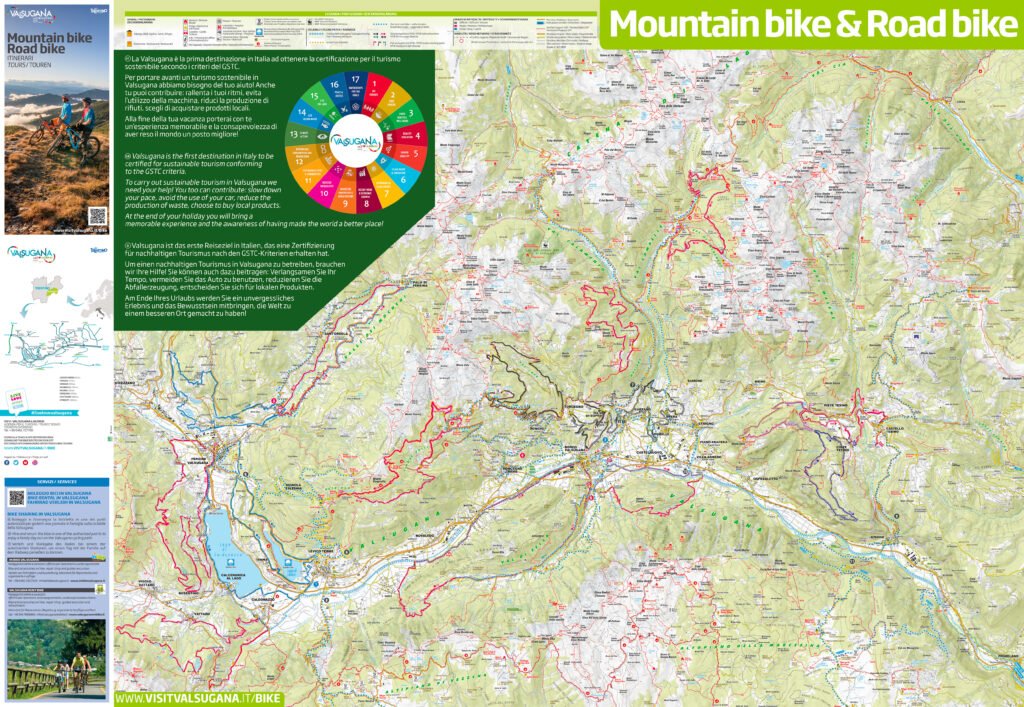The image size is (1024, 707).
Task: Click the small blue route overview map
Action: (57, 345)
